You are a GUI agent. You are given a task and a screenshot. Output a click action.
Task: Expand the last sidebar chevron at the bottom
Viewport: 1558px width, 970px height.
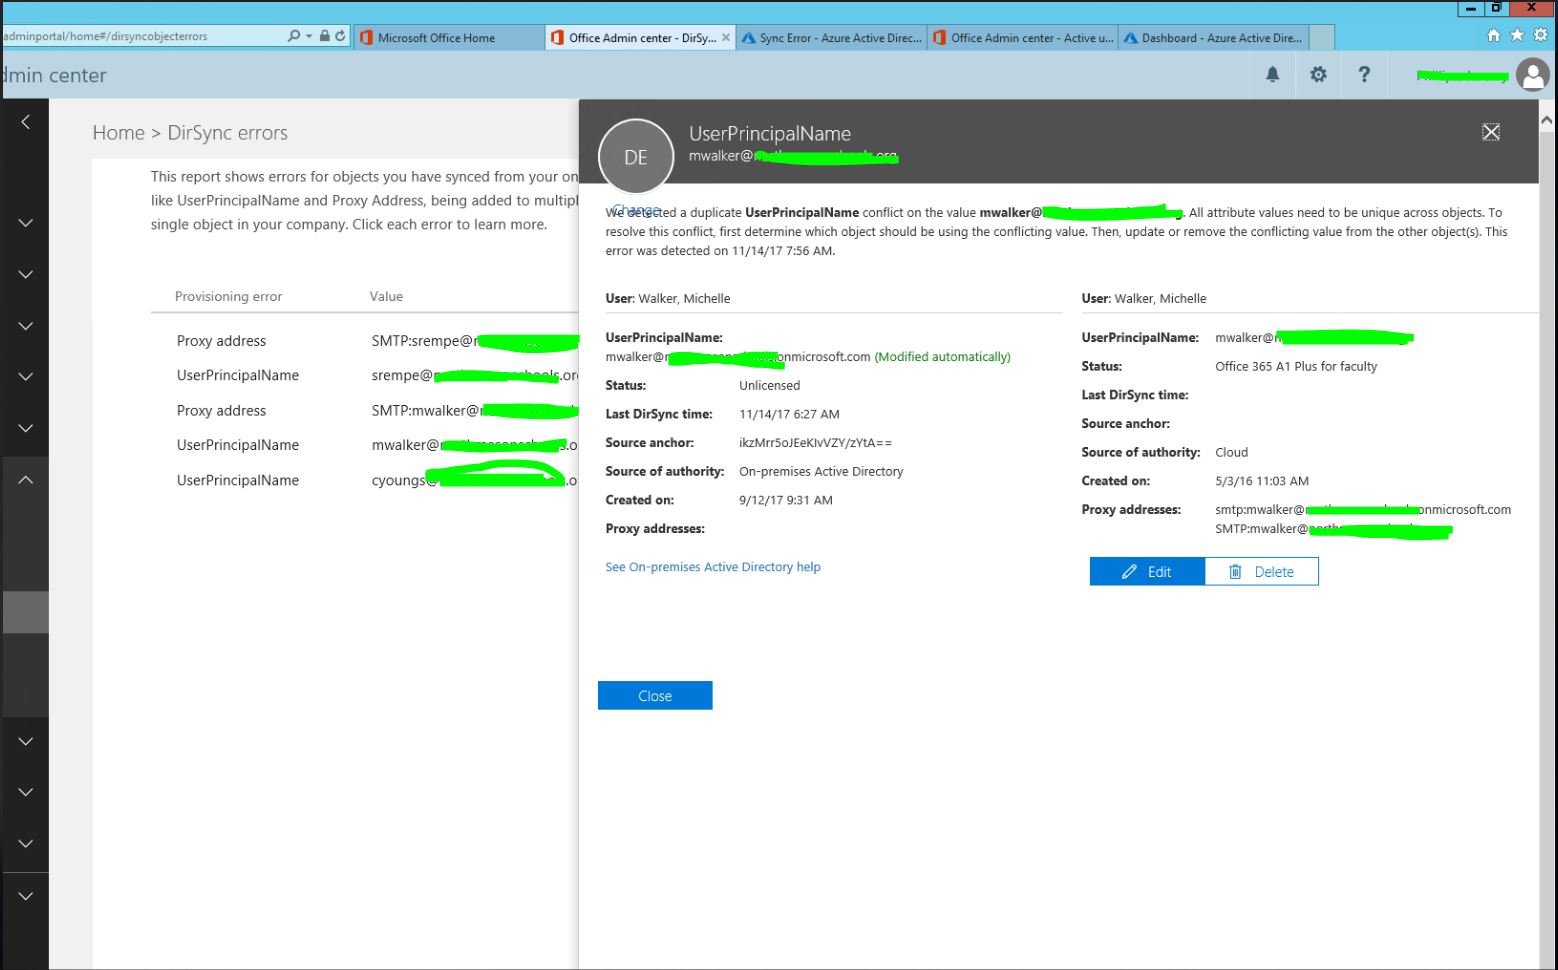click(26, 896)
